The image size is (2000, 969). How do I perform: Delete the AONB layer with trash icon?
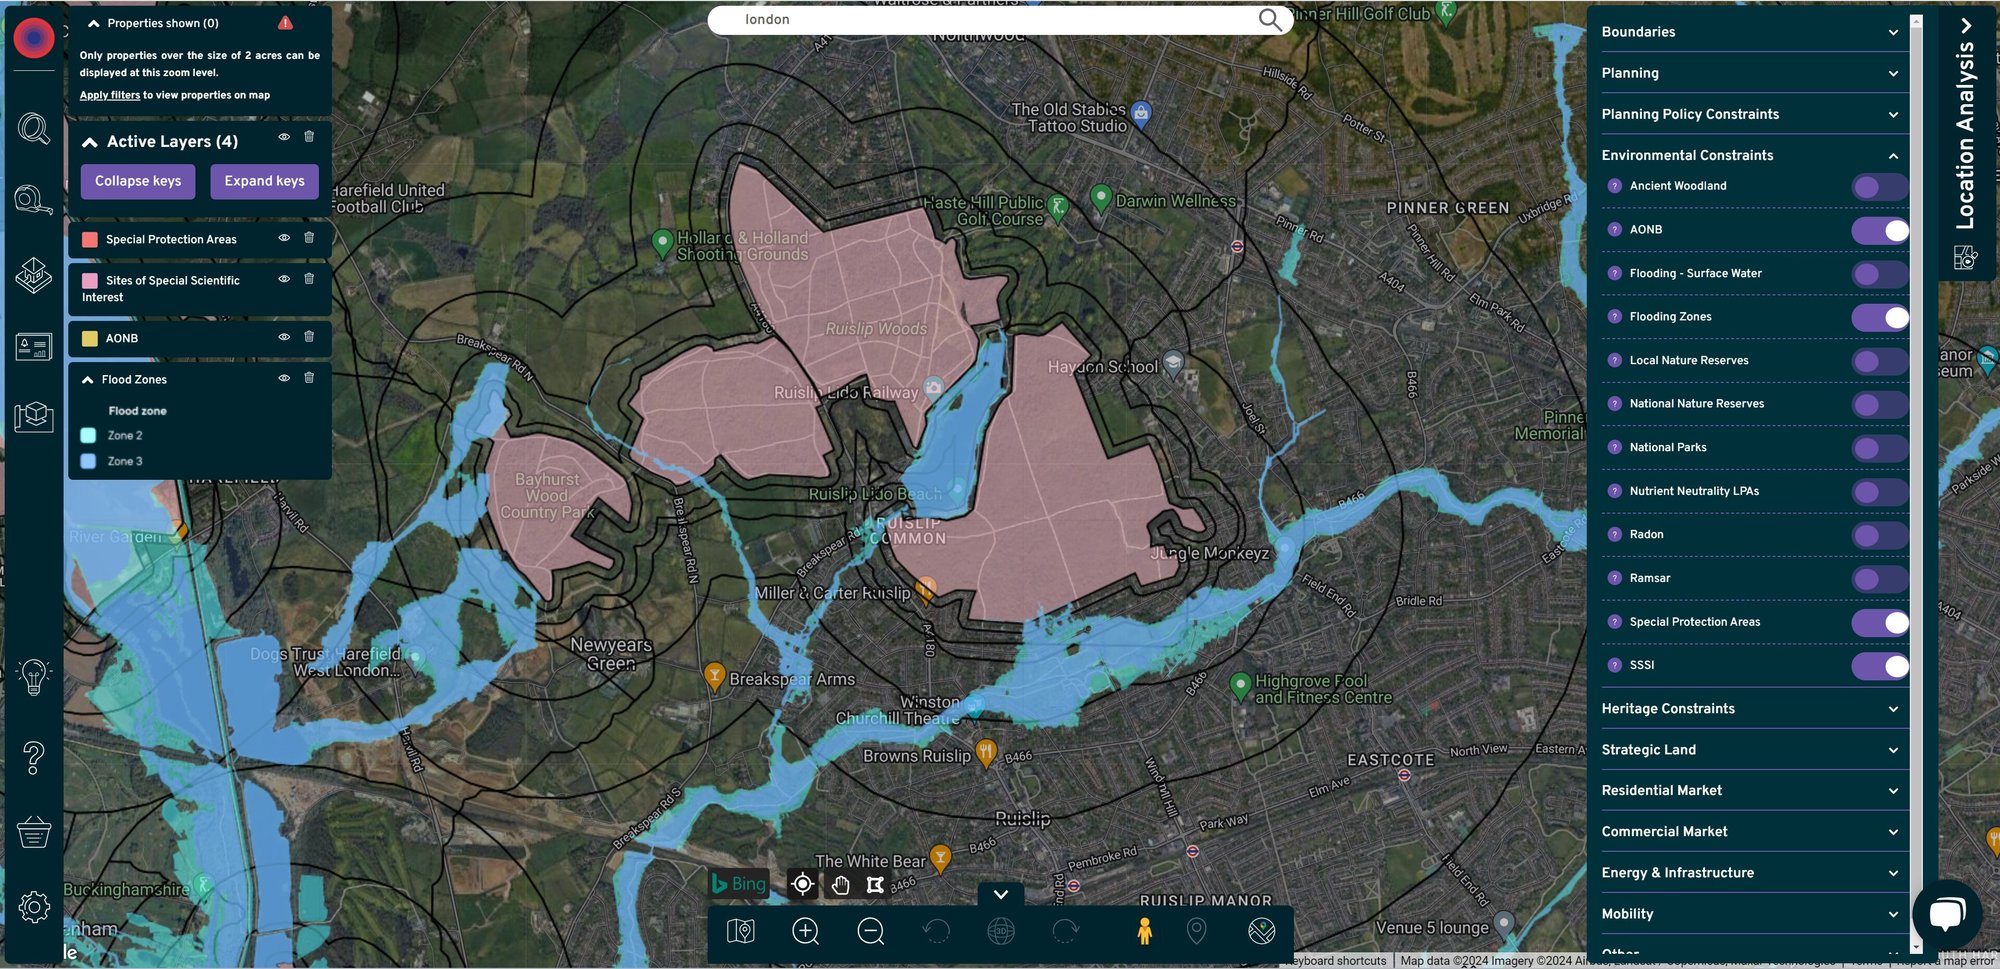[x=309, y=337]
